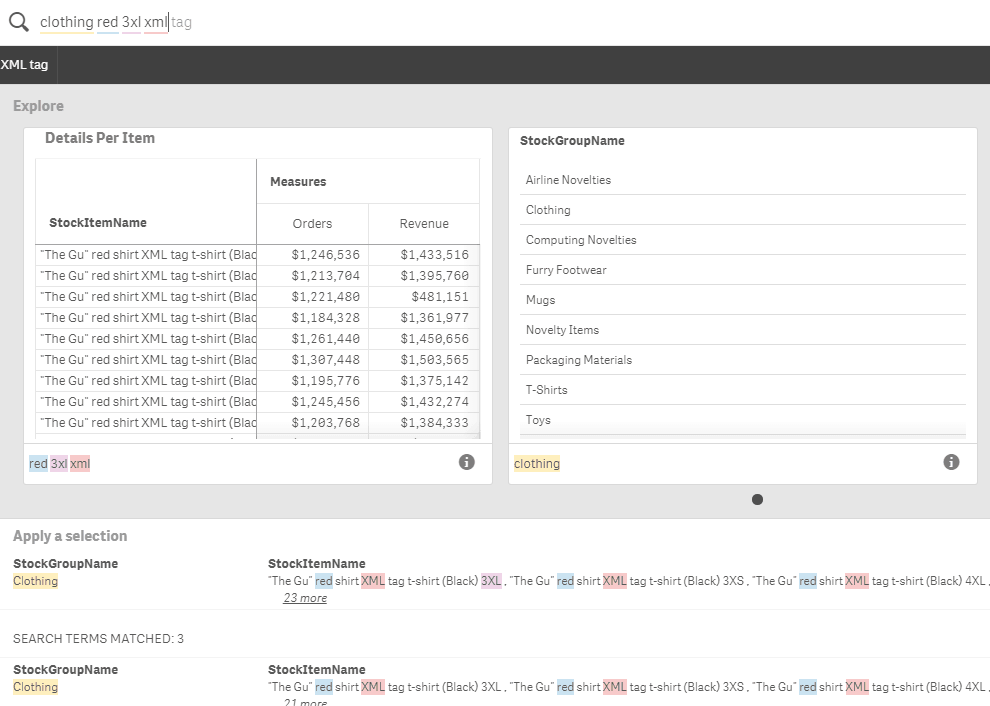Select Packaging Materials list item

coord(743,360)
